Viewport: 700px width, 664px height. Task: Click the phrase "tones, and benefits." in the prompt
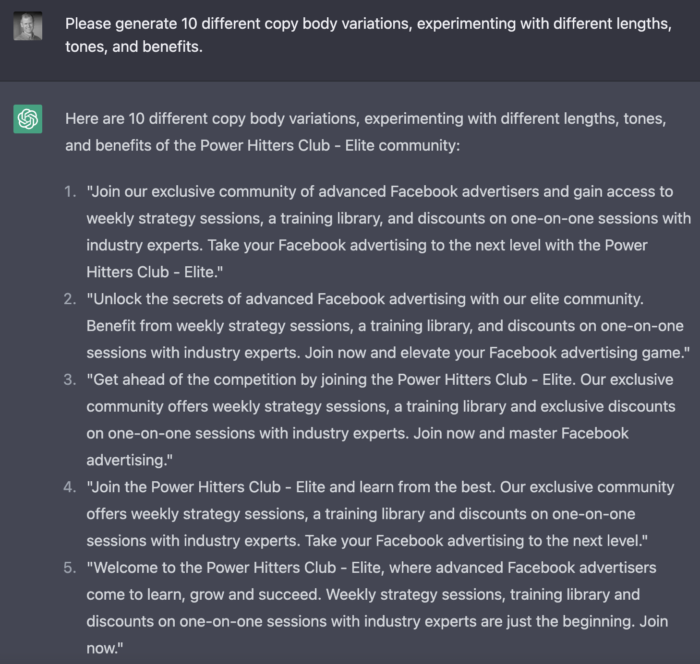pyautogui.click(x=134, y=46)
